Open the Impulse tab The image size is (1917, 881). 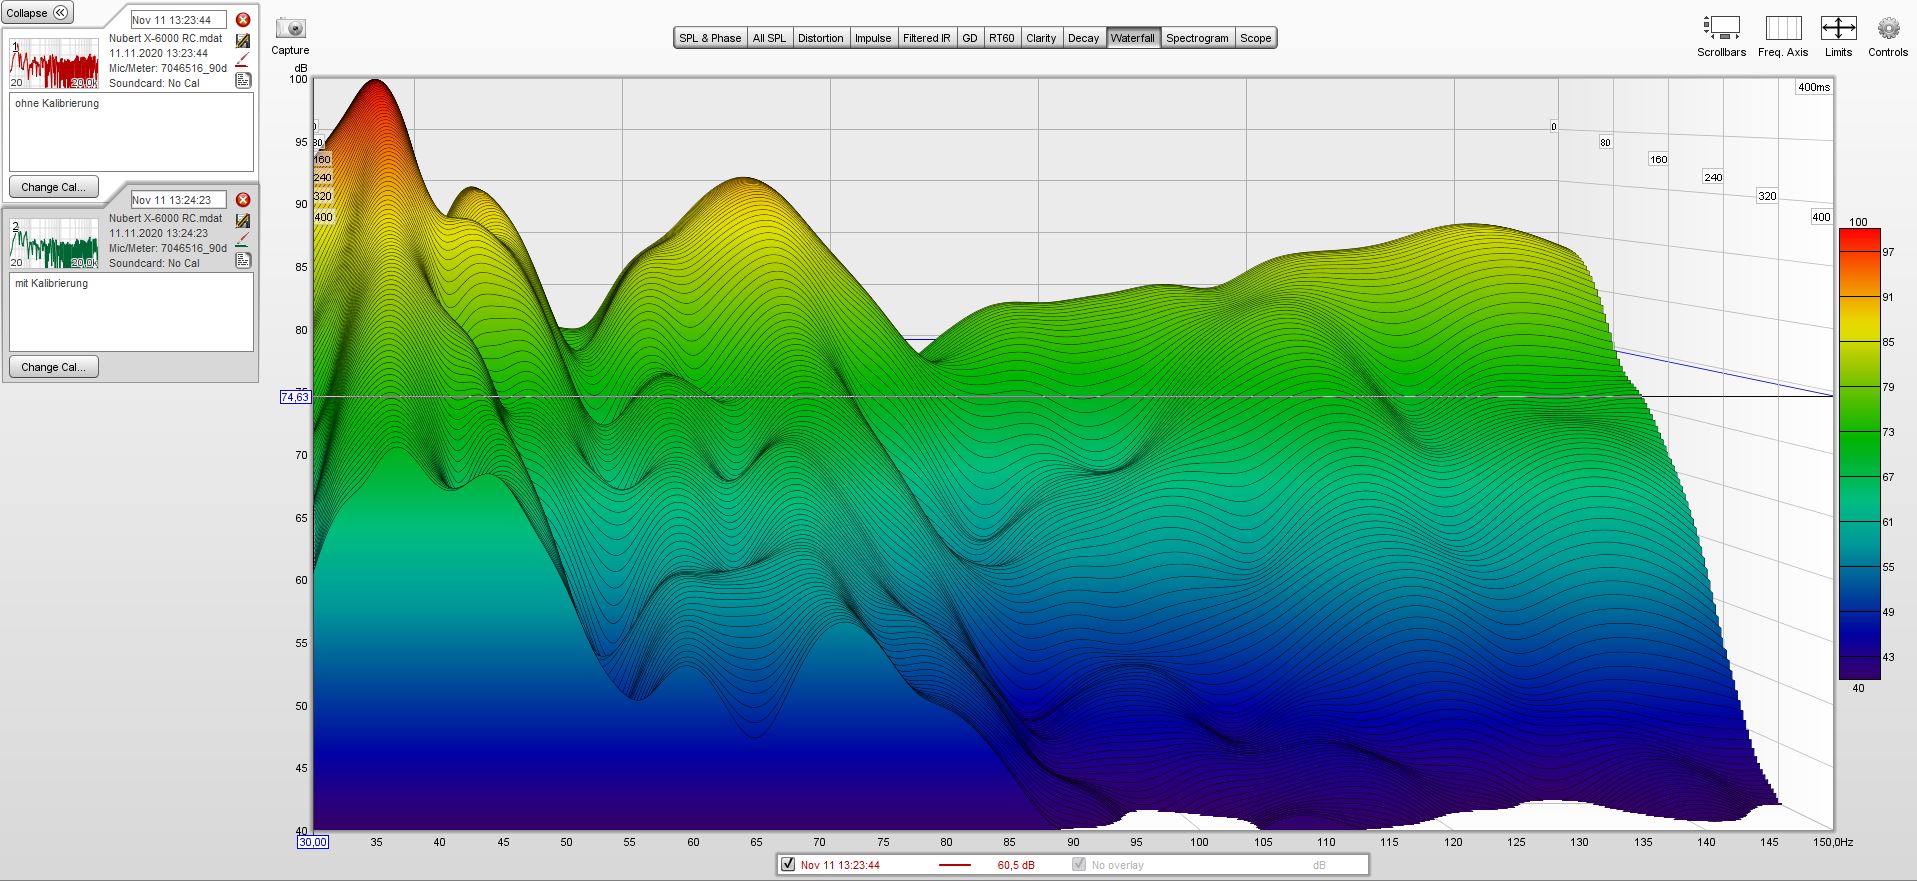pyautogui.click(x=873, y=38)
